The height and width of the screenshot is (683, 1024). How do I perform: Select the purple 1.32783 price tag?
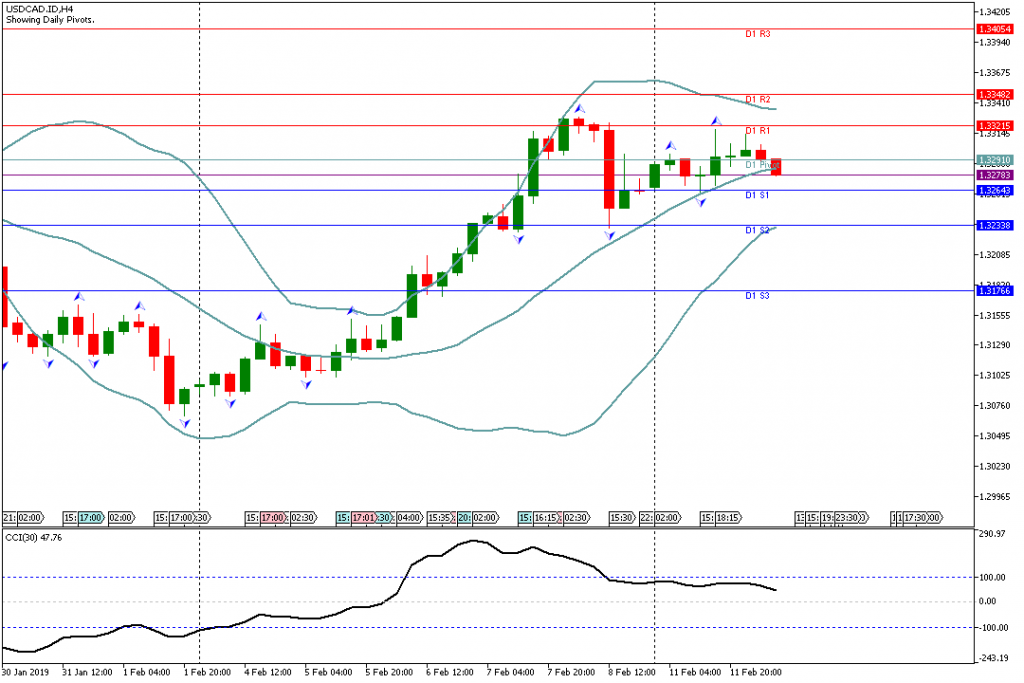tap(996, 176)
